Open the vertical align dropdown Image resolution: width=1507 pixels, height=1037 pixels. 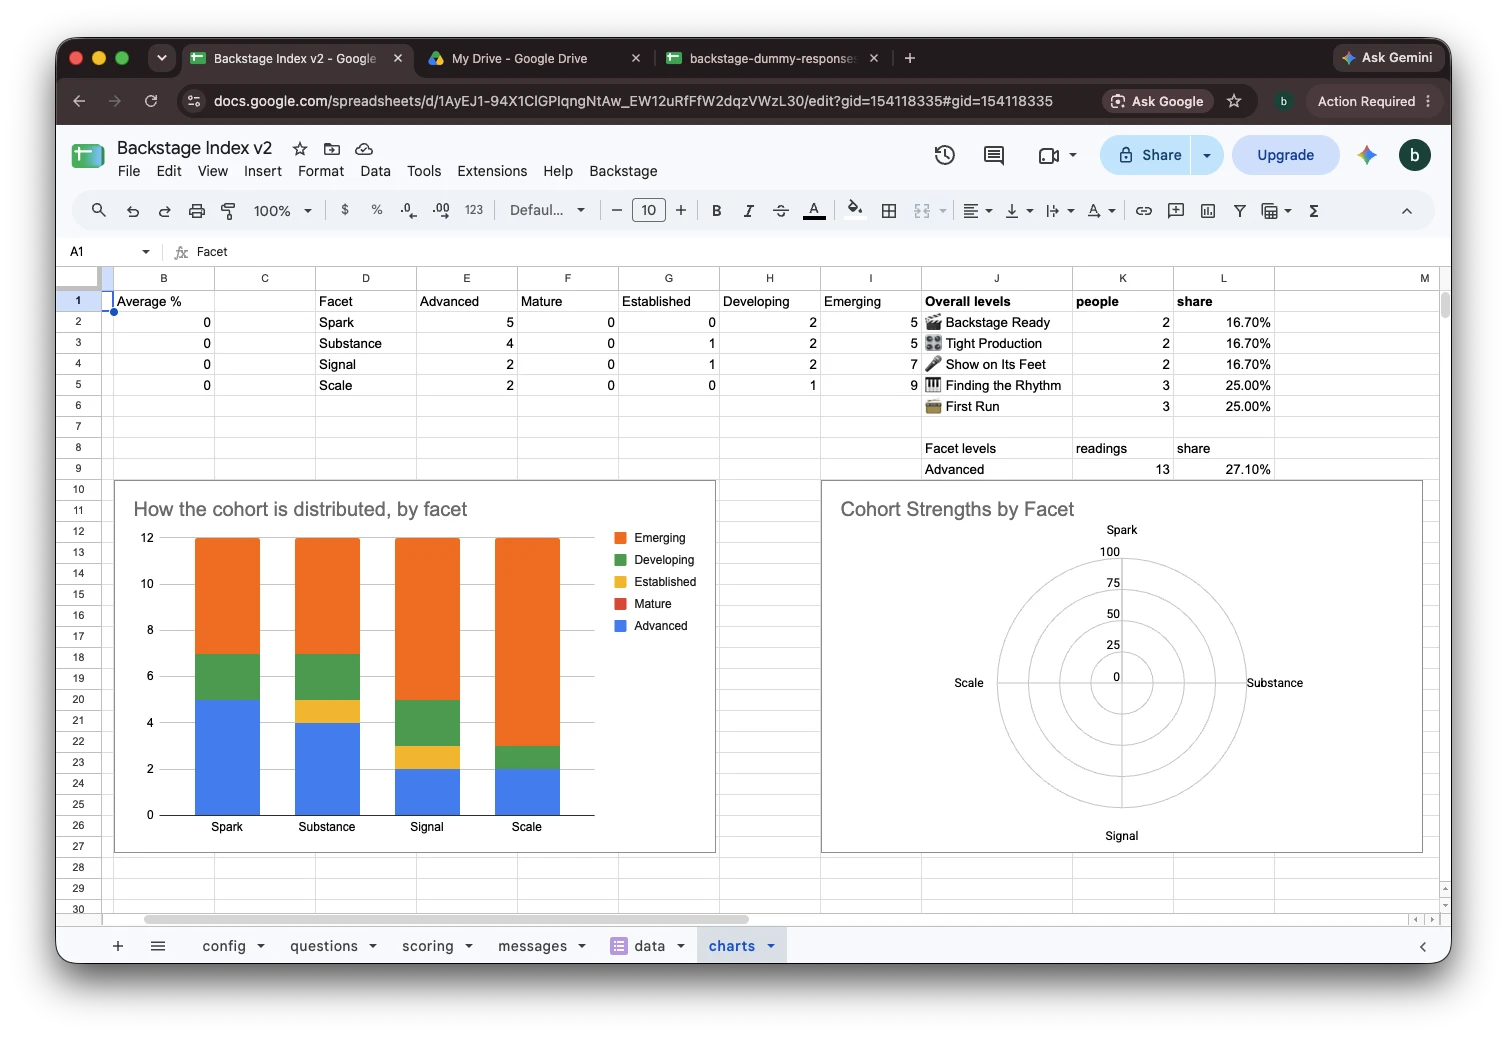point(1019,210)
